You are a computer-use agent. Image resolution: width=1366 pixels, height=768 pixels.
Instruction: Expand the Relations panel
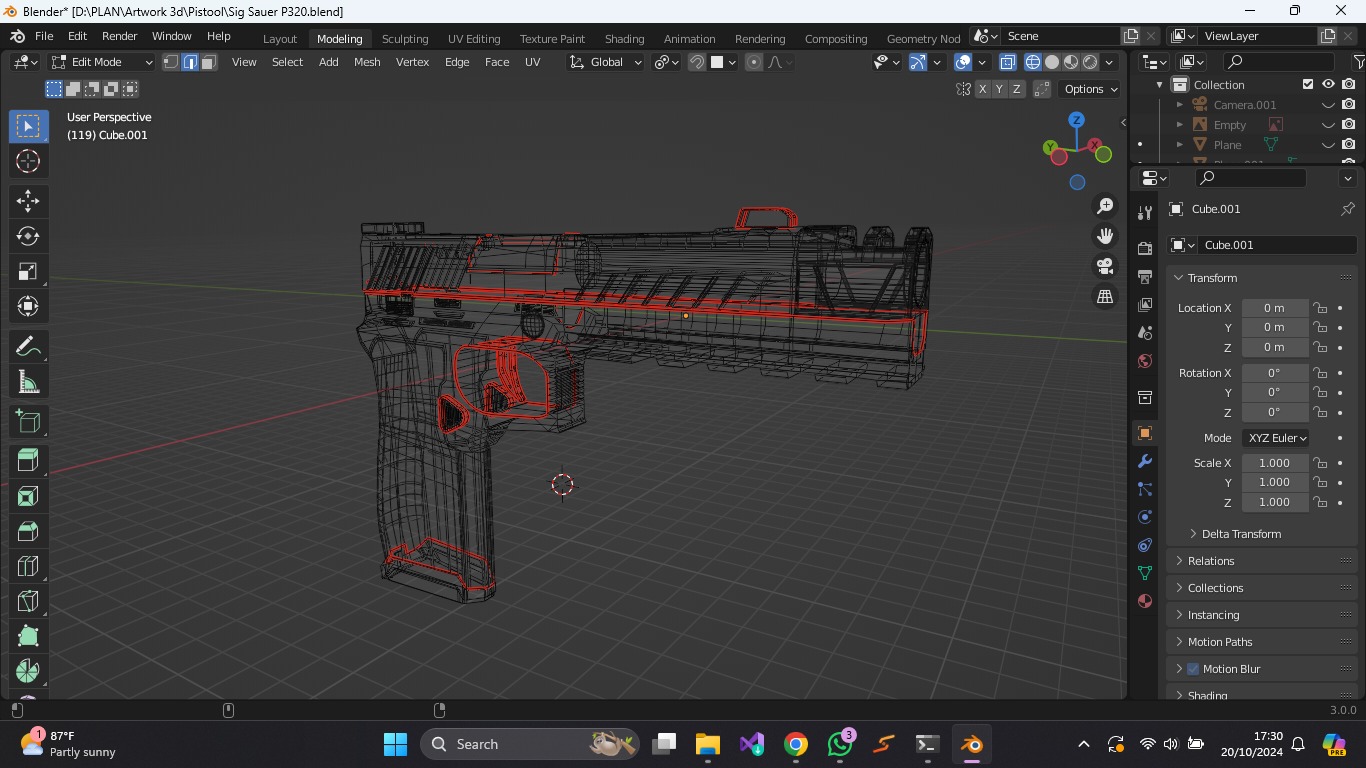point(1211,561)
